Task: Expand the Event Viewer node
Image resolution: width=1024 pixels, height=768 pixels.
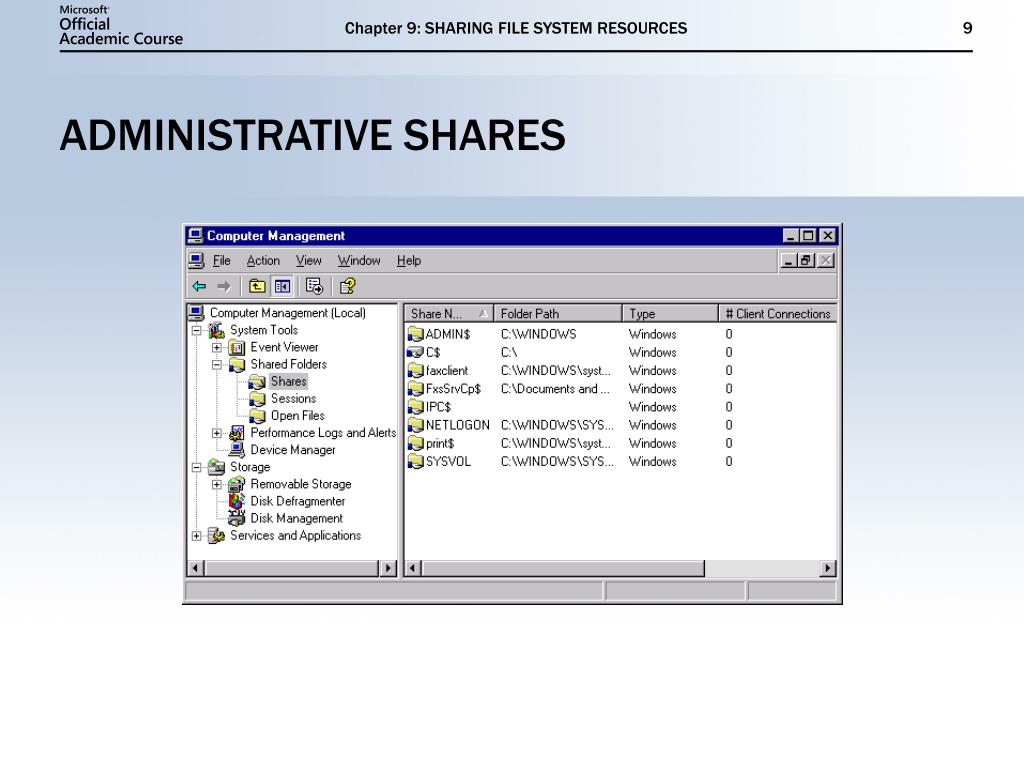Action: click(217, 347)
